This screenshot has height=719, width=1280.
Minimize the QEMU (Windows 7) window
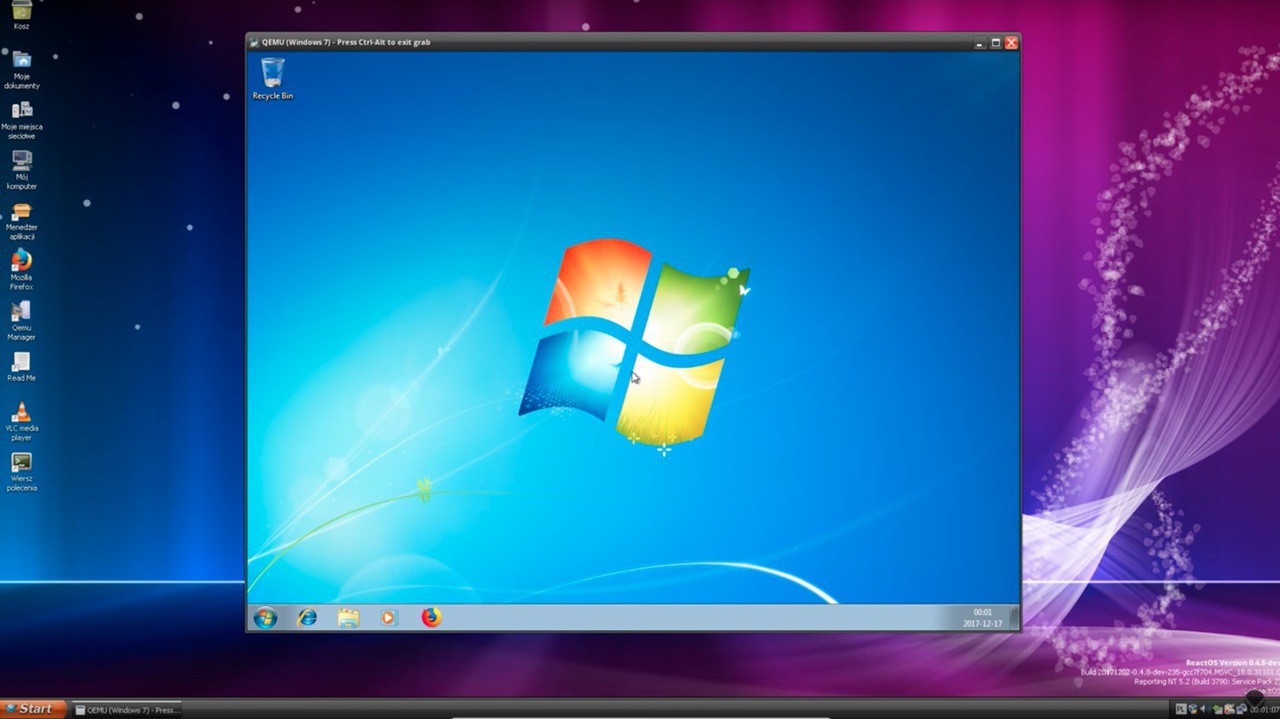coord(980,43)
